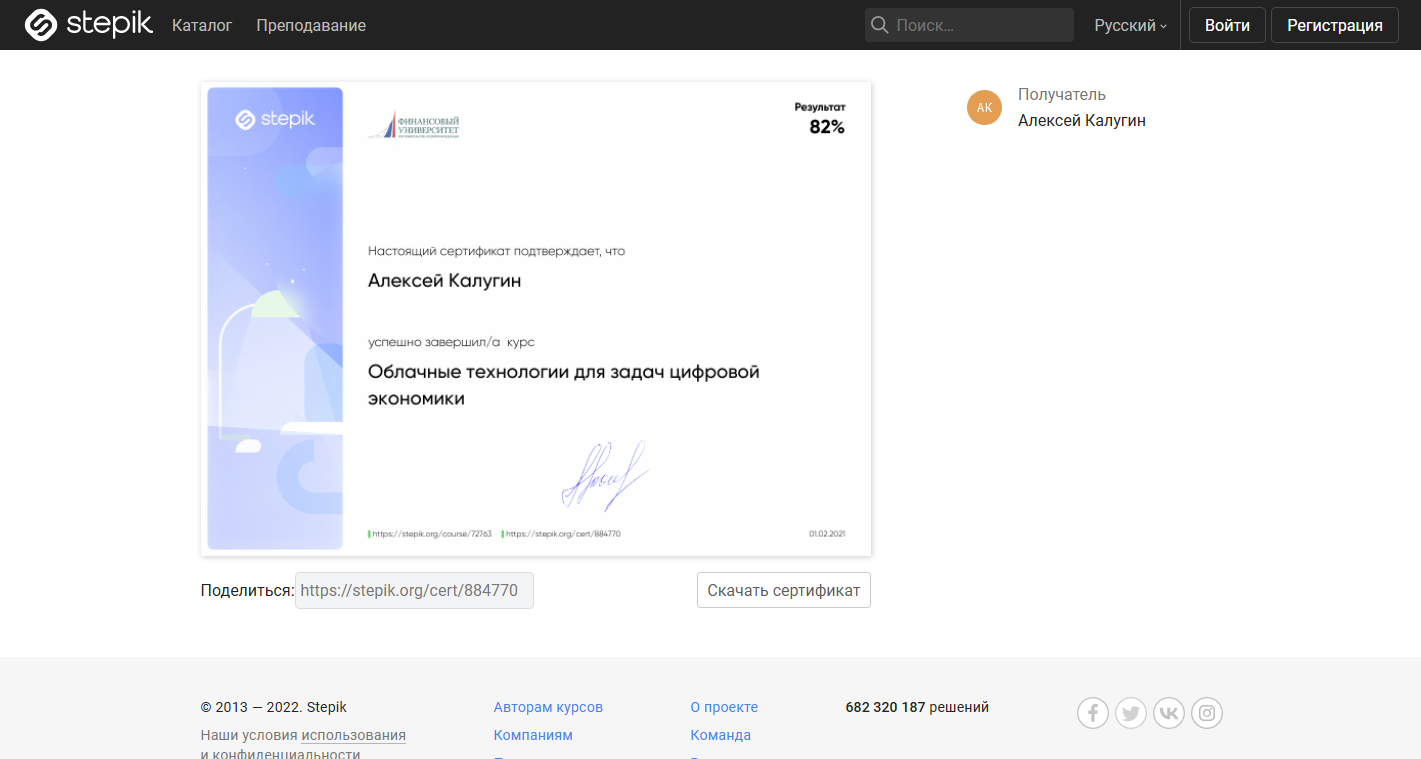This screenshot has width=1421, height=759.
Task: Open VK page via footer icon
Action: pos(1168,712)
